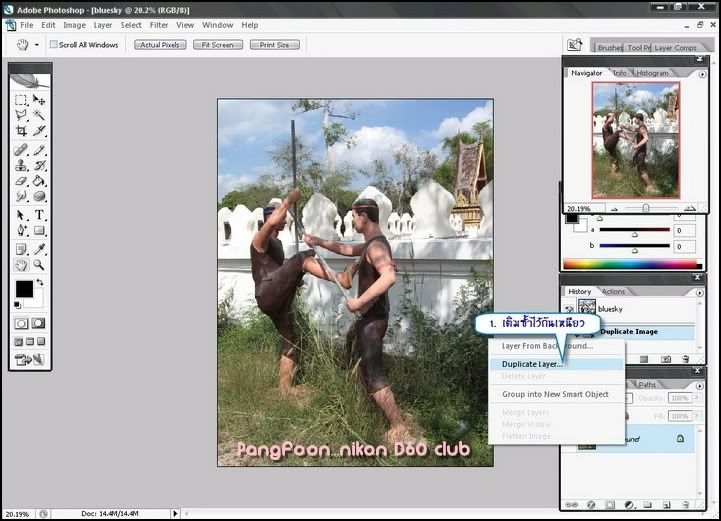Select the Notes tool
Image resolution: width=721 pixels, height=521 pixels.
[21, 249]
